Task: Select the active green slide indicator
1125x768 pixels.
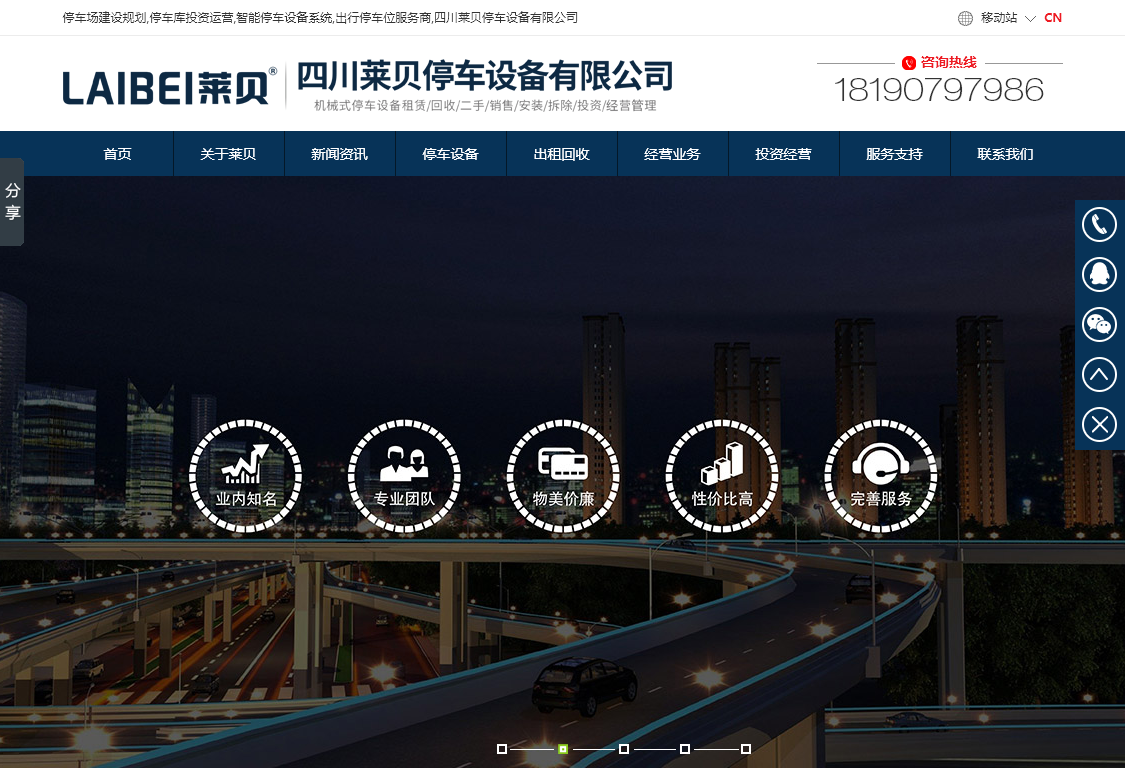Action: (563, 749)
